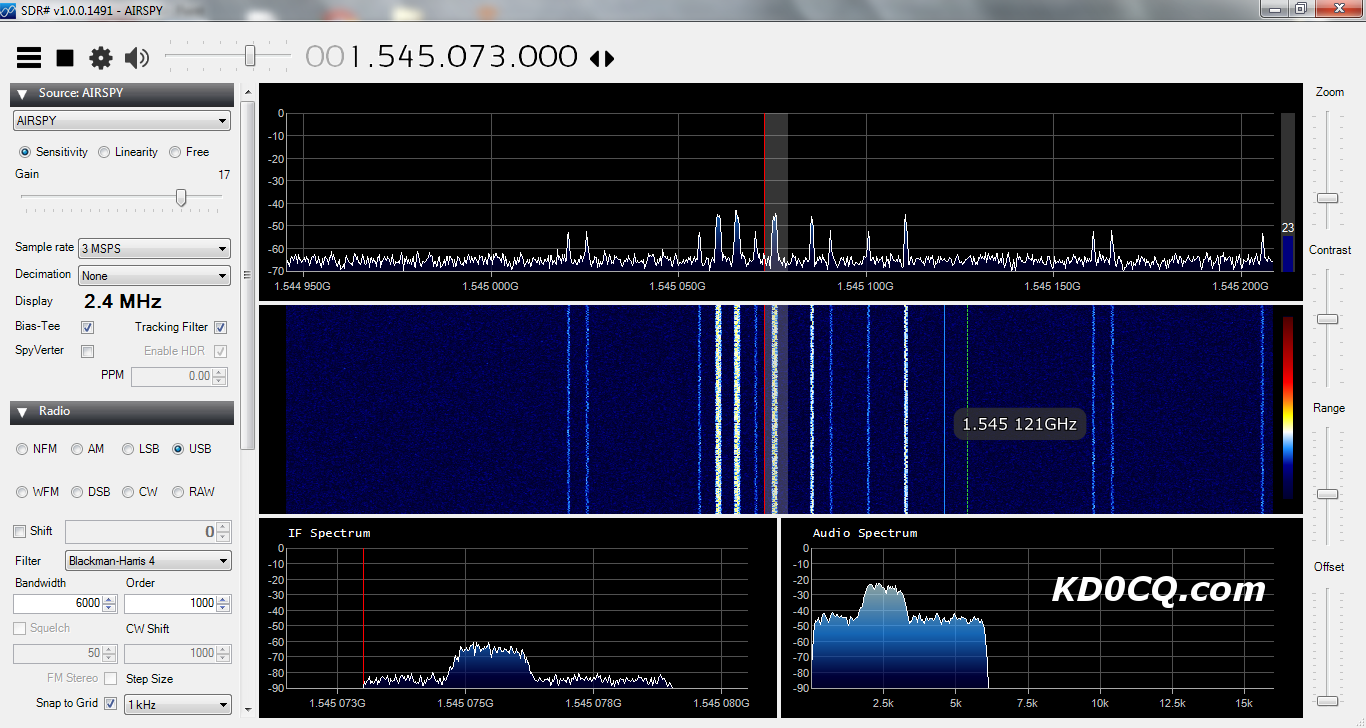1366x728 pixels.
Task: Click the Squelch value field
Action: [58, 653]
